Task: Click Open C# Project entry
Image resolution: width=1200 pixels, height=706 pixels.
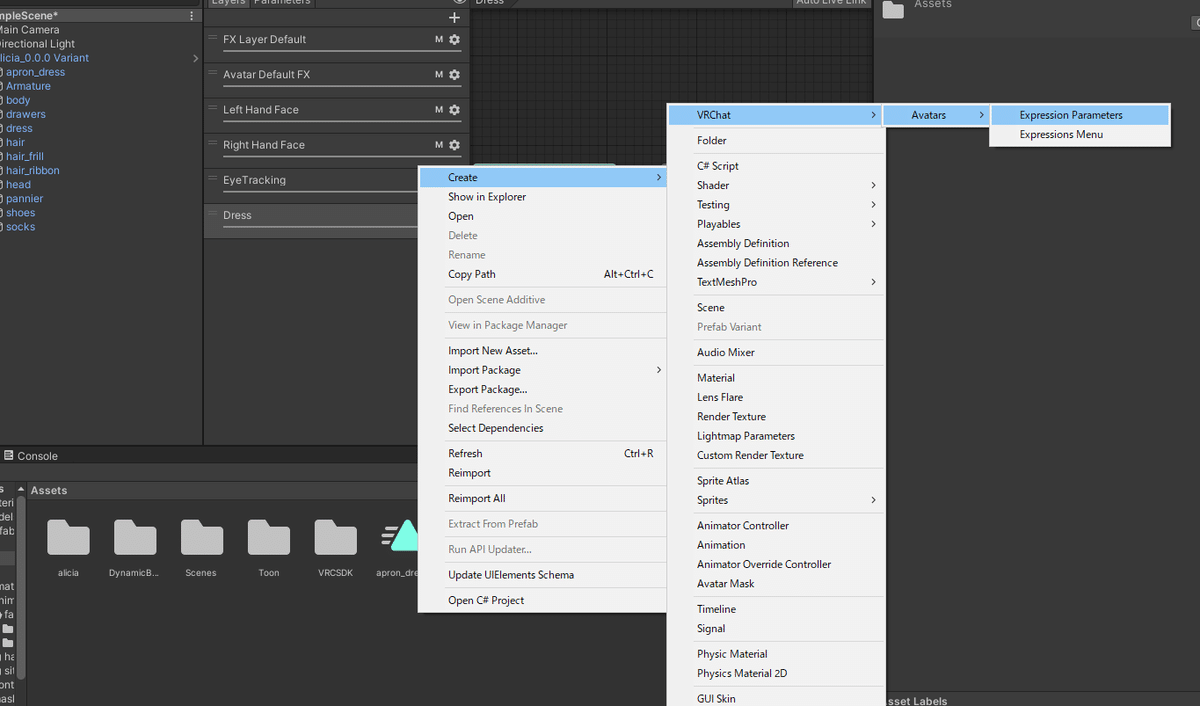Action: 542,601
